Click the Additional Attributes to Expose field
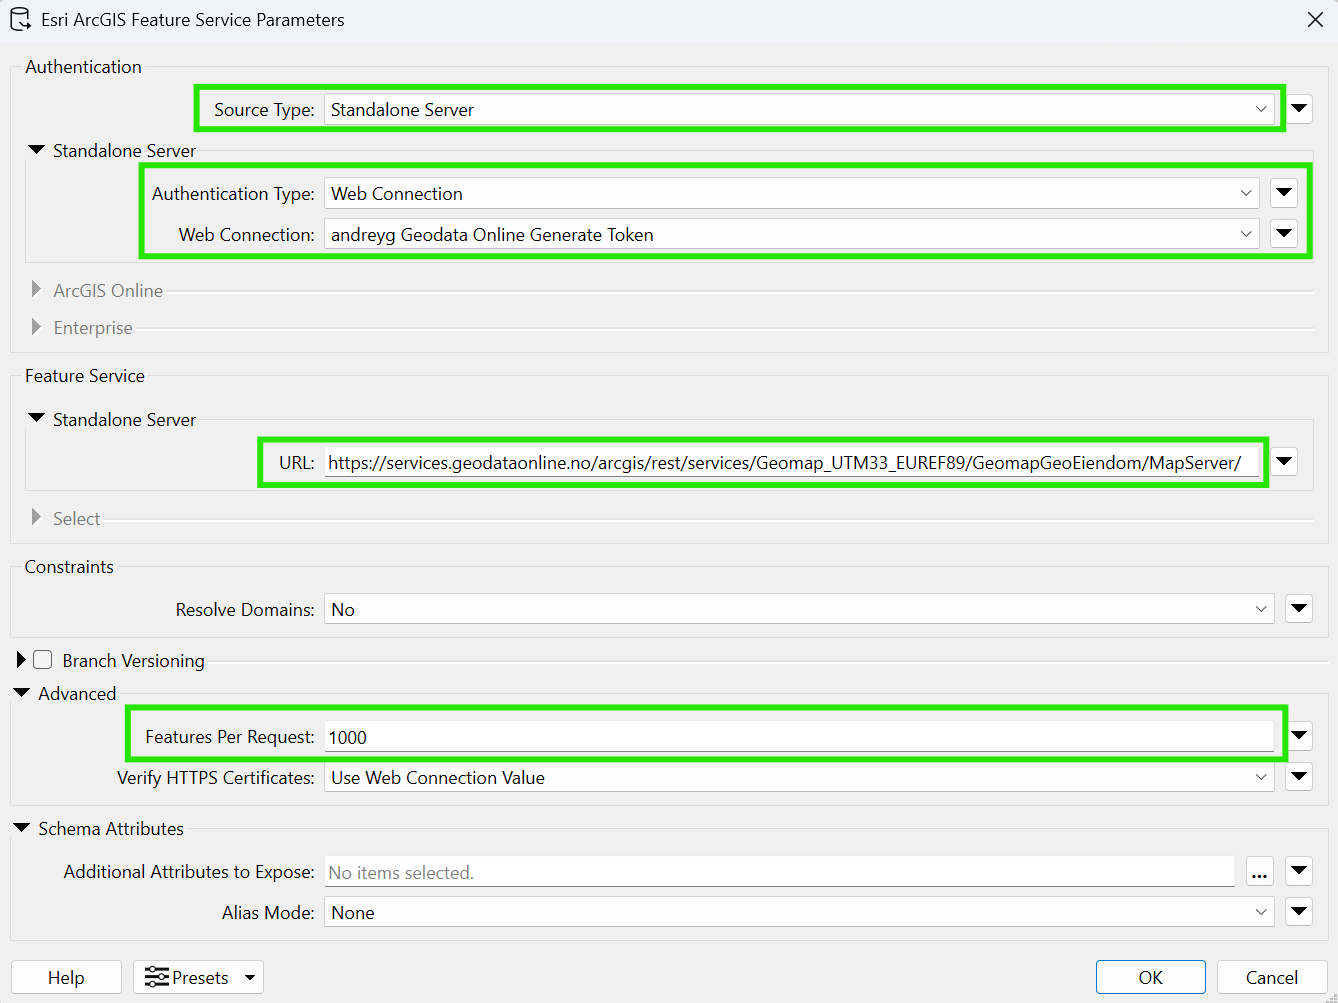The width and height of the screenshot is (1338, 1003). (x=779, y=872)
